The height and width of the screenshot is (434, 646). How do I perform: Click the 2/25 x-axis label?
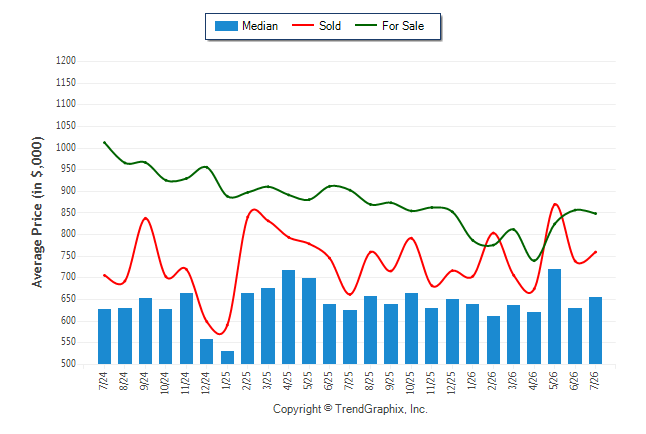[247, 381]
